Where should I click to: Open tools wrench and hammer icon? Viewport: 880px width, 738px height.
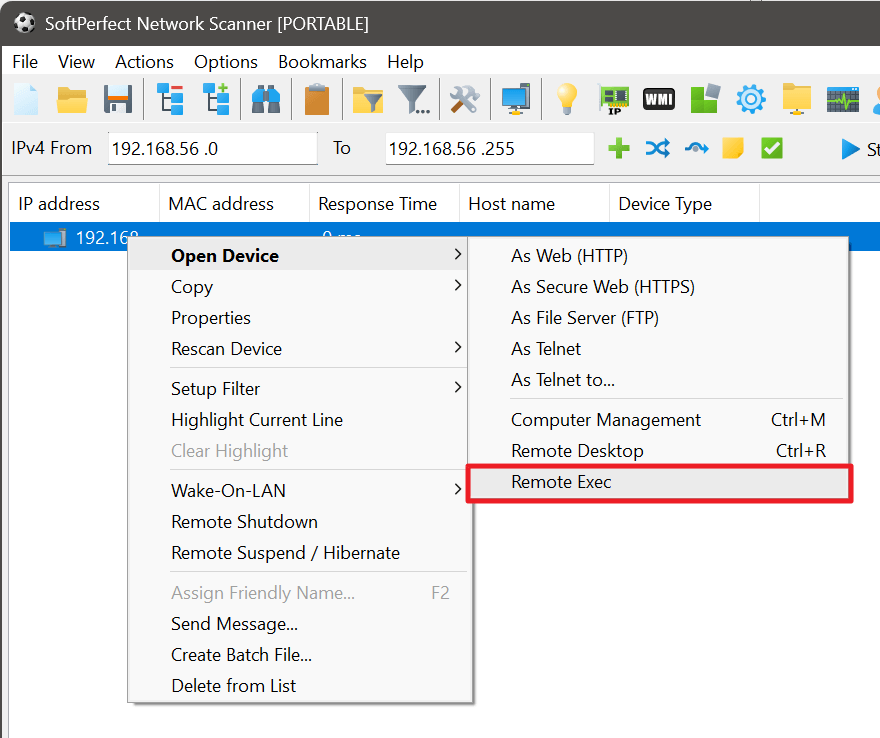tap(465, 100)
